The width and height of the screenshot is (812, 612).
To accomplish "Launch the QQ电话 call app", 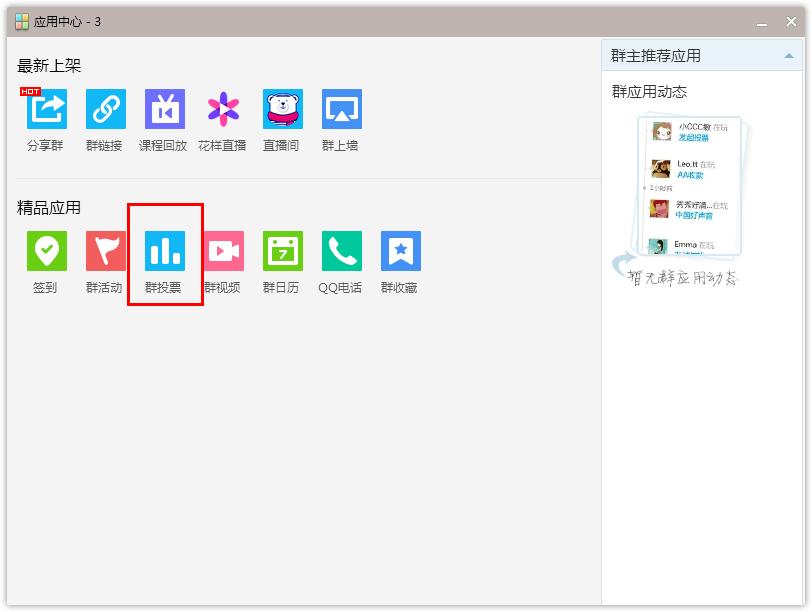I will (340, 253).
